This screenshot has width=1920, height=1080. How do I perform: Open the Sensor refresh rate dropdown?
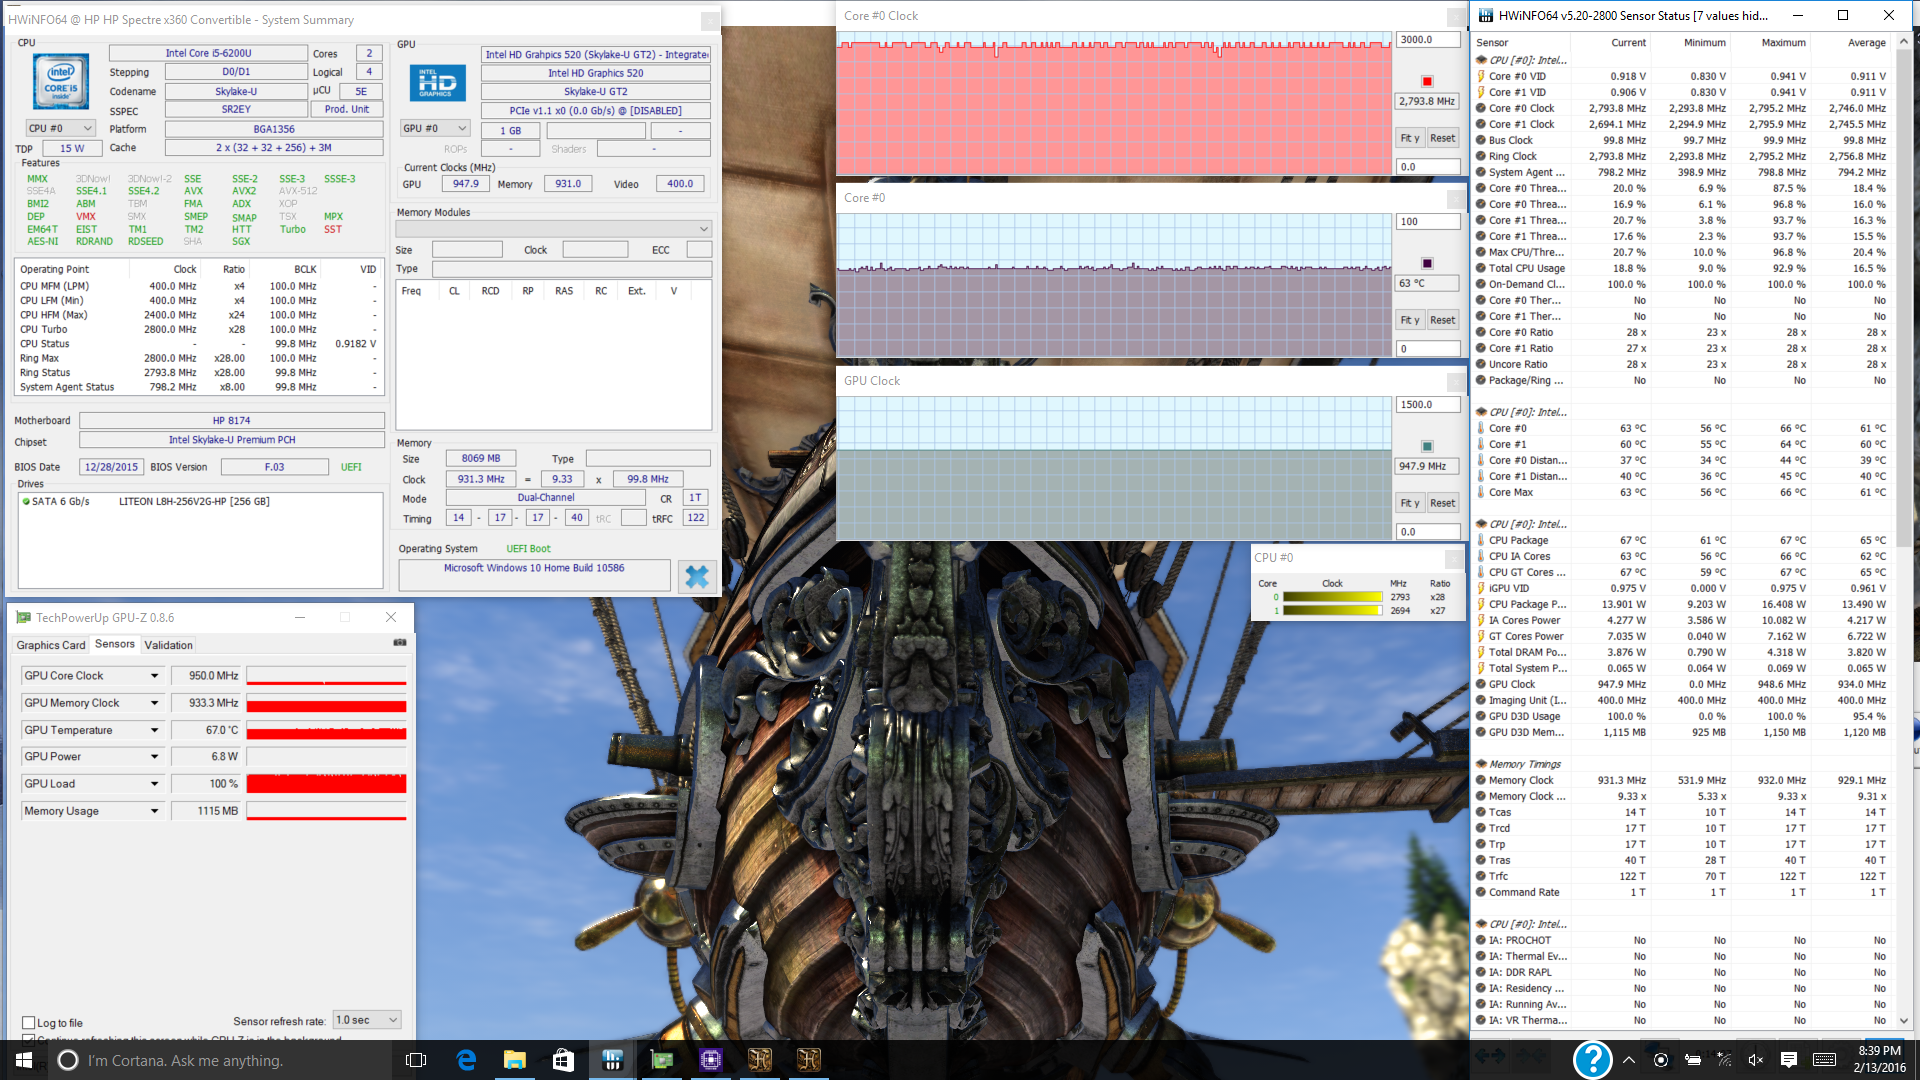(x=367, y=1020)
